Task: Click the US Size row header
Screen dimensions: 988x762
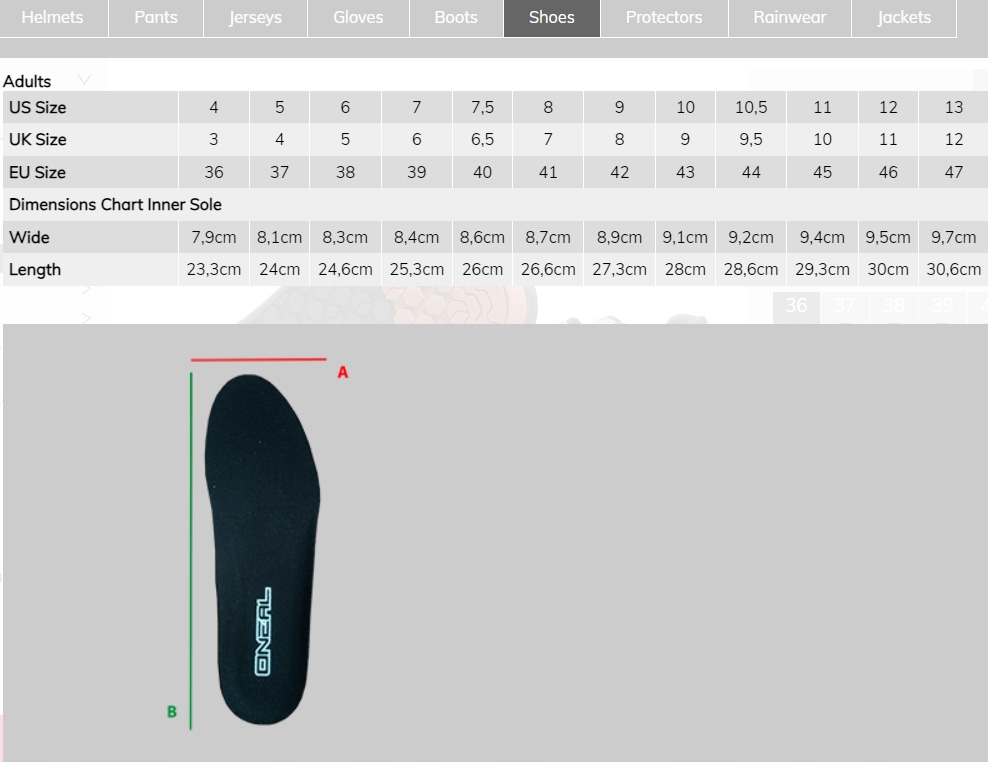Action: click(x=91, y=107)
